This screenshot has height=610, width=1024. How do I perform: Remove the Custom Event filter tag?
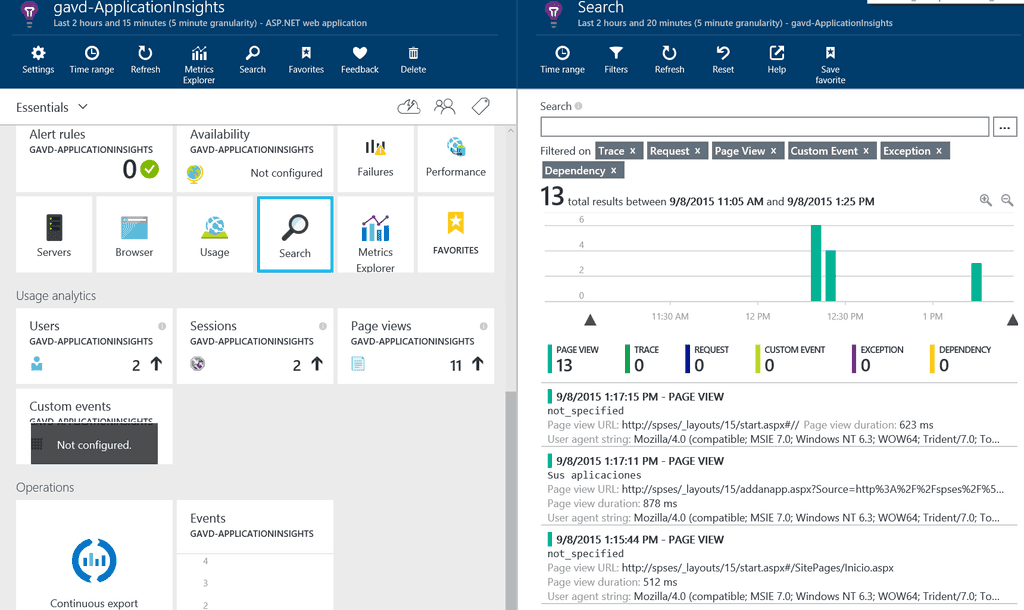click(866, 151)
